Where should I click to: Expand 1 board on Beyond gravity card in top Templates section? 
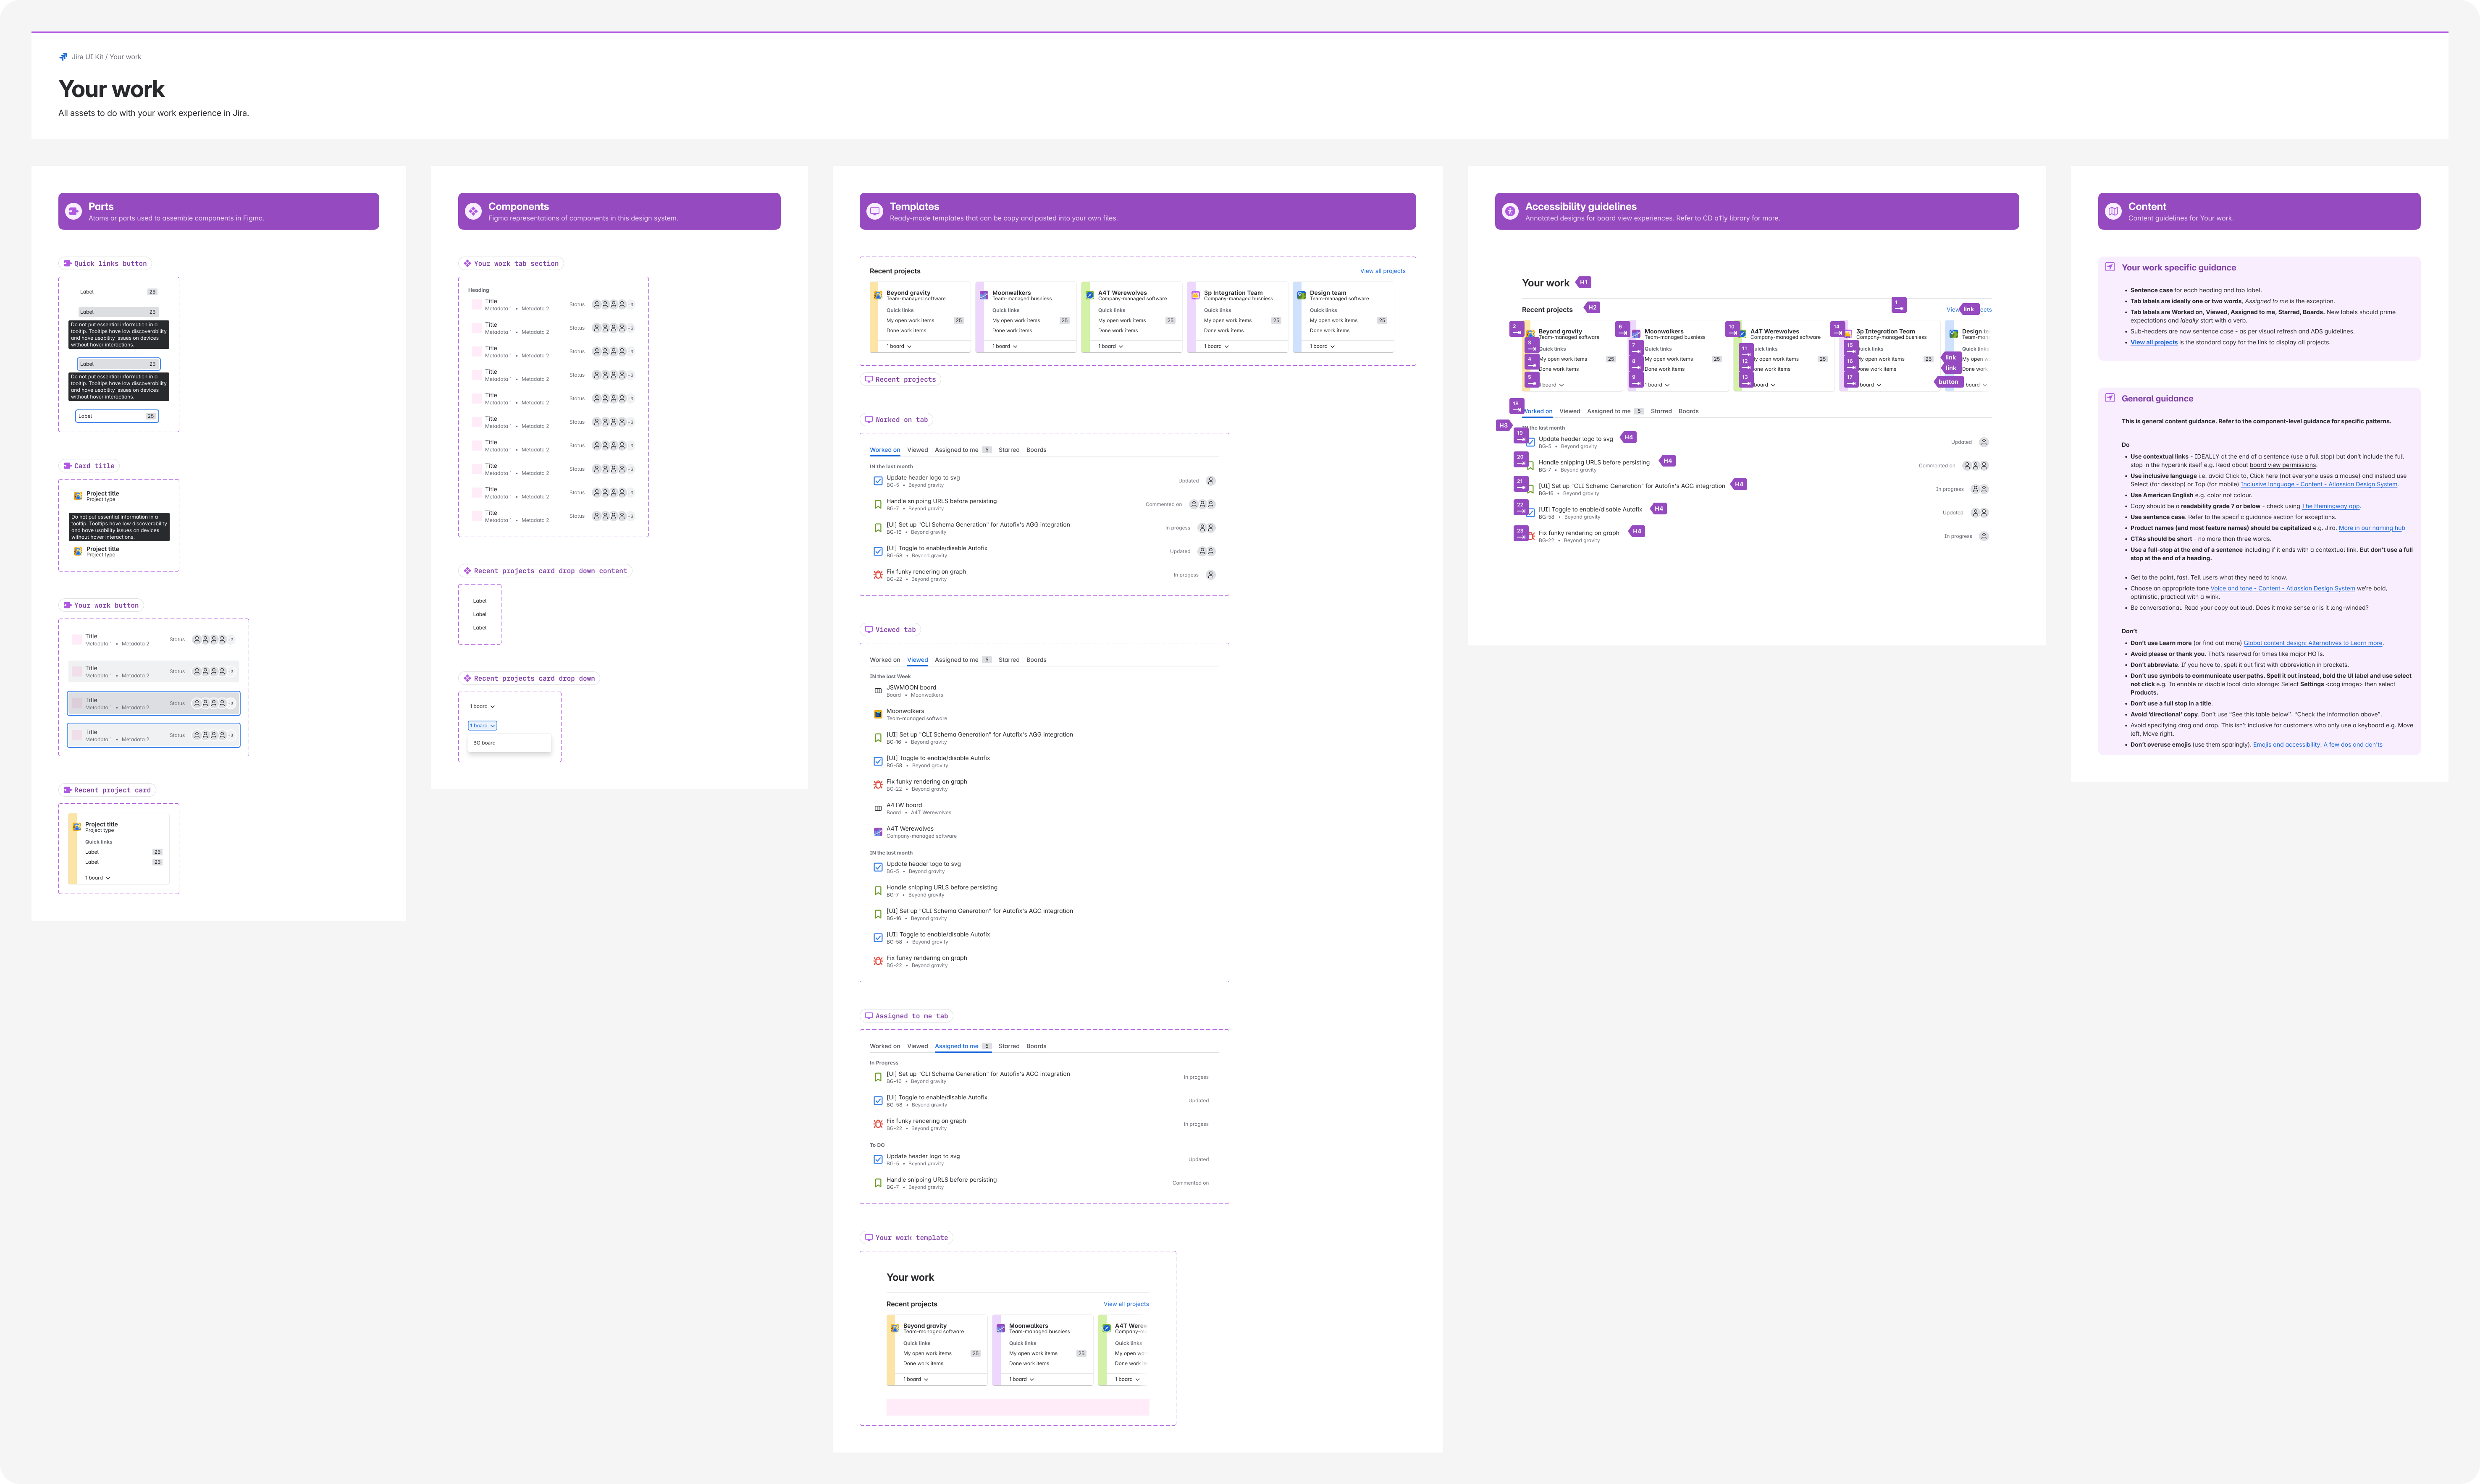point(899,346)
